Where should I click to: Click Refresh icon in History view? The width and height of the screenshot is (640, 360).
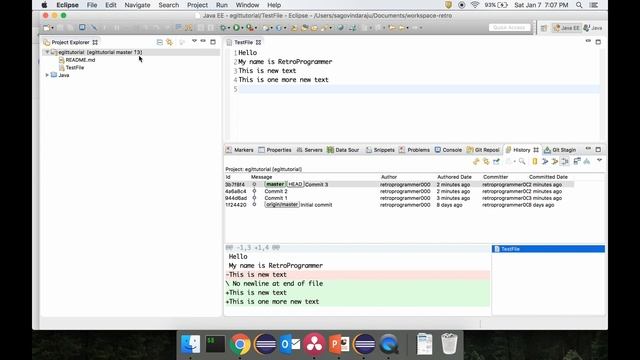tap(476, 162)
